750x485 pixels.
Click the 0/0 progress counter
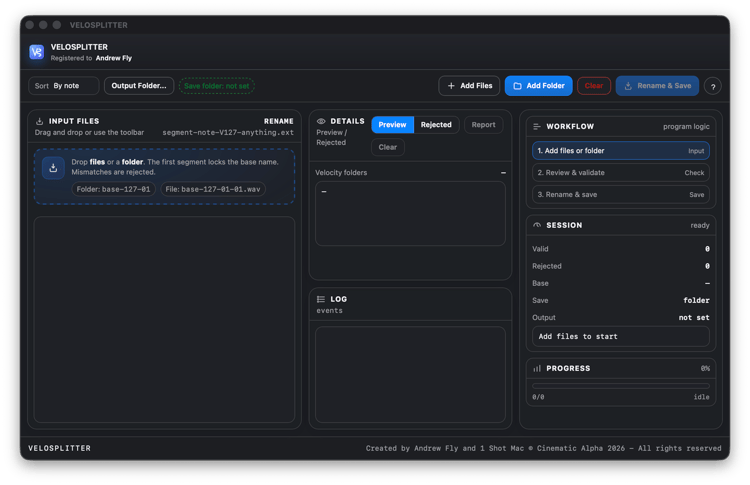tap(538, 397)
